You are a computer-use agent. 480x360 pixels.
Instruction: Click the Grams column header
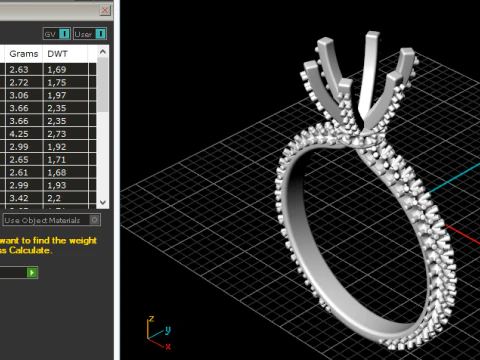24,54
